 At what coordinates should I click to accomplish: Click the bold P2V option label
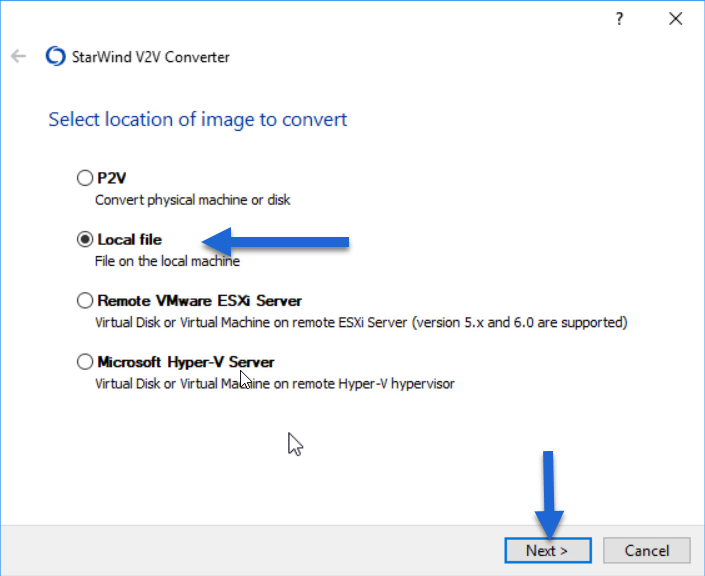112,178
